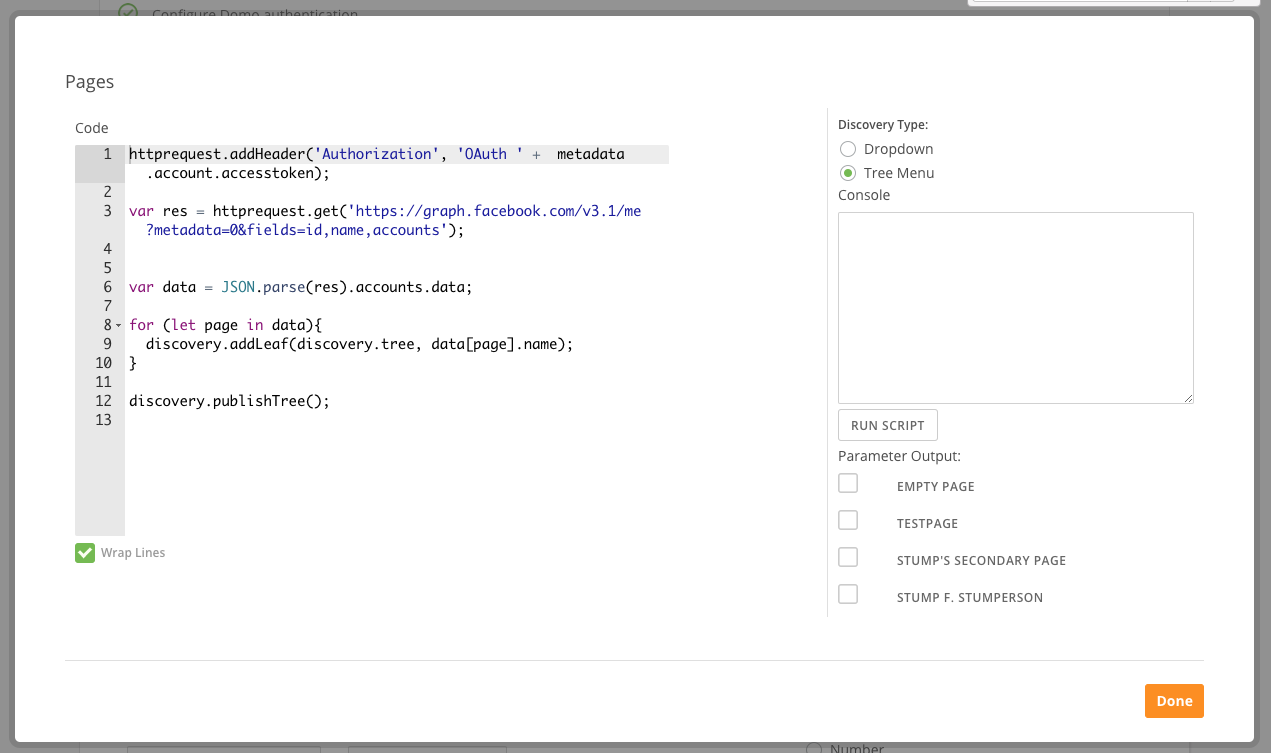Click line number 6 in the gutter
Screen dimensions: 1271x753
tap(107, 287)
